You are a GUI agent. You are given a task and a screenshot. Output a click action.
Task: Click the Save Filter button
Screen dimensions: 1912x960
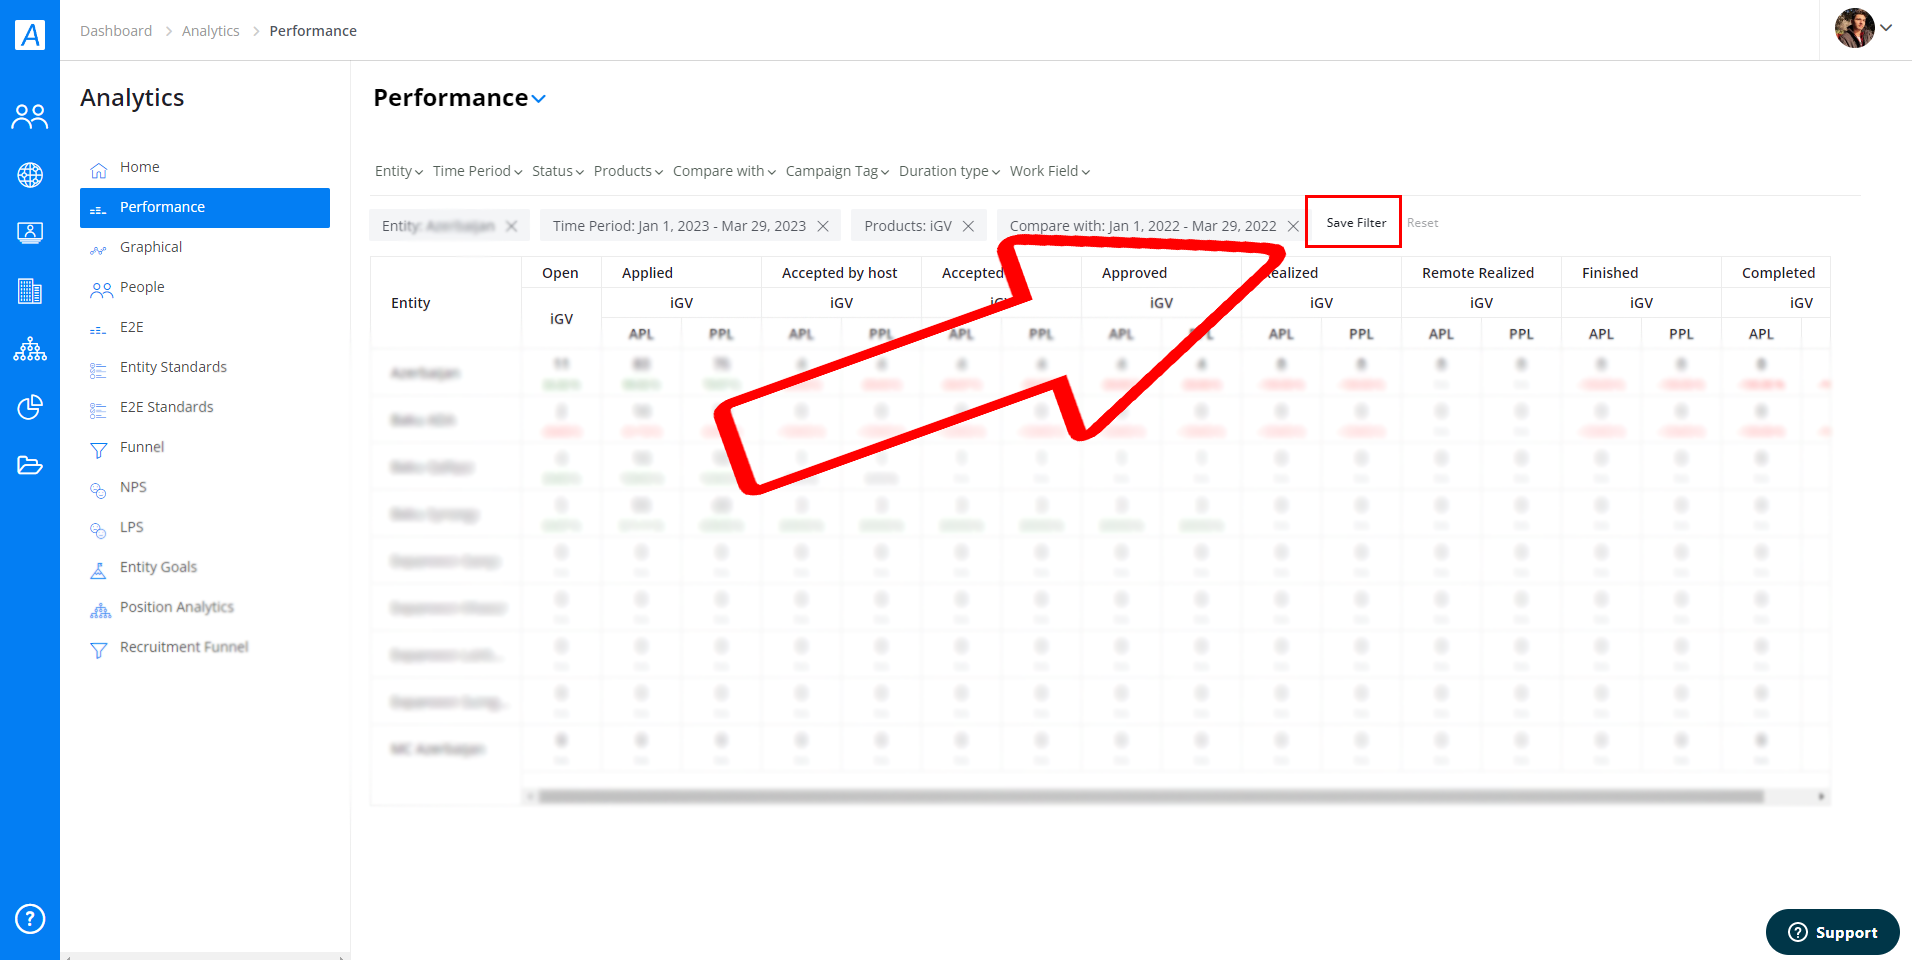pyautogui.click(x=1356, y=223)
